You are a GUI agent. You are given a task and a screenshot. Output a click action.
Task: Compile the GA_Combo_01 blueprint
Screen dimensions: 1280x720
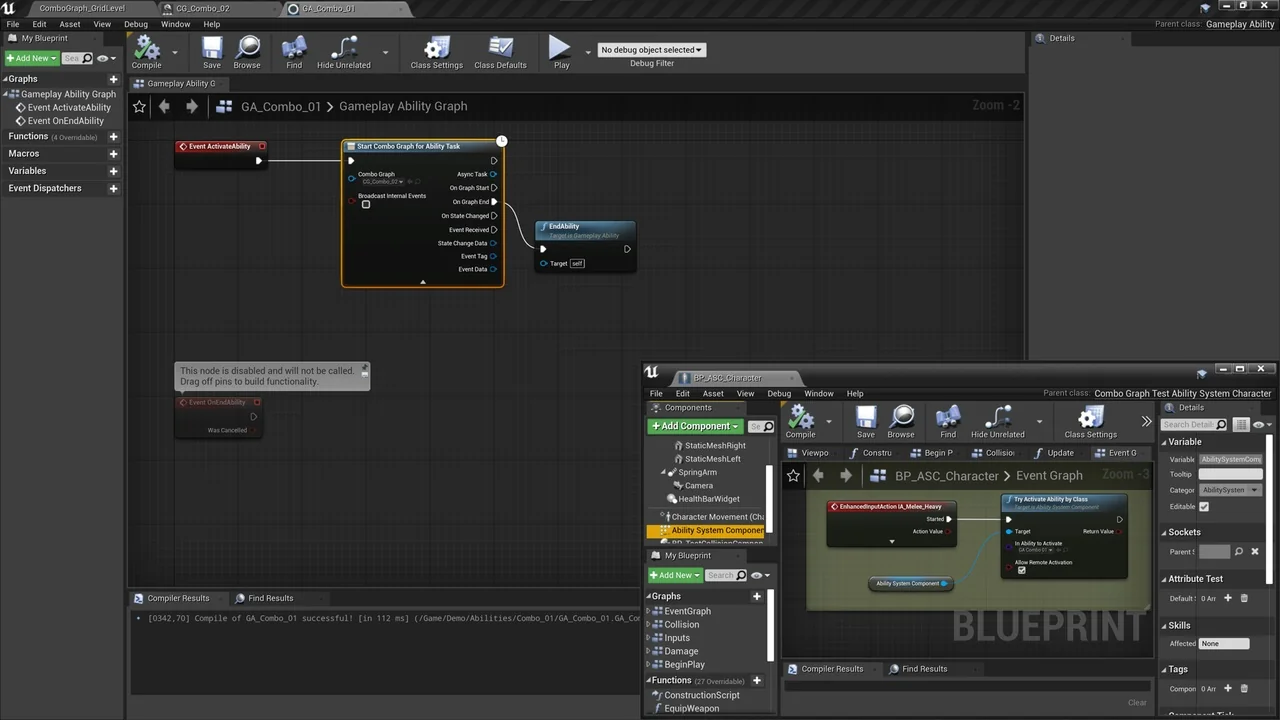(146, 51)
